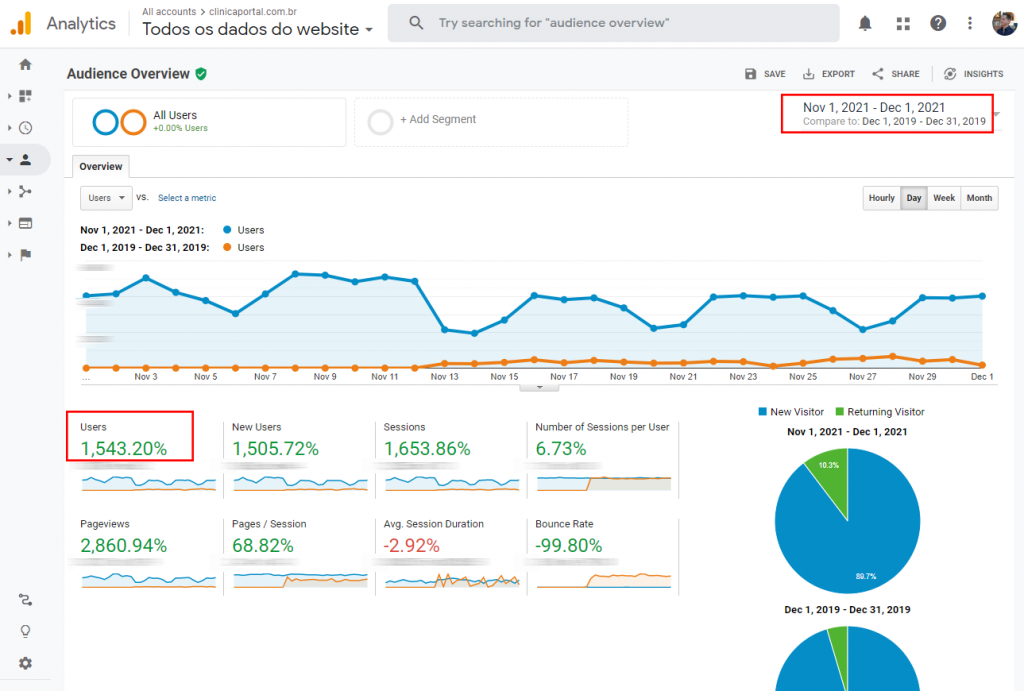
Task: Open the Discover lightbulb icon
Action: coord(26,631)
